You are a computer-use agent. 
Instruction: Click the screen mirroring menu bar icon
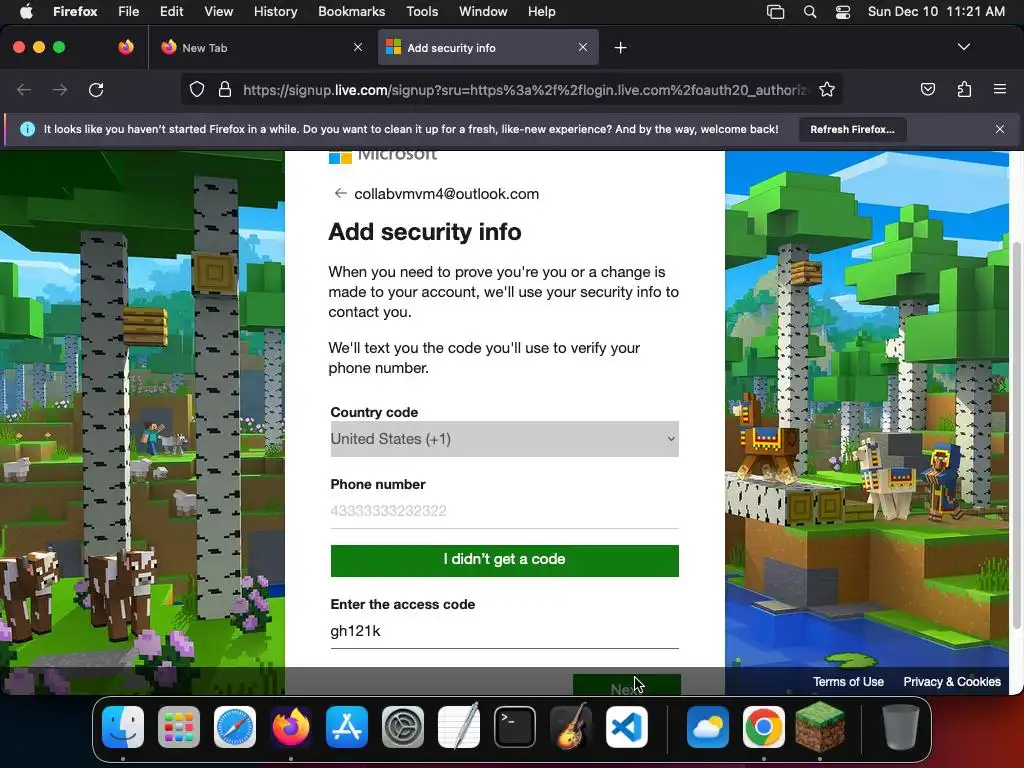tap(775, 12)
